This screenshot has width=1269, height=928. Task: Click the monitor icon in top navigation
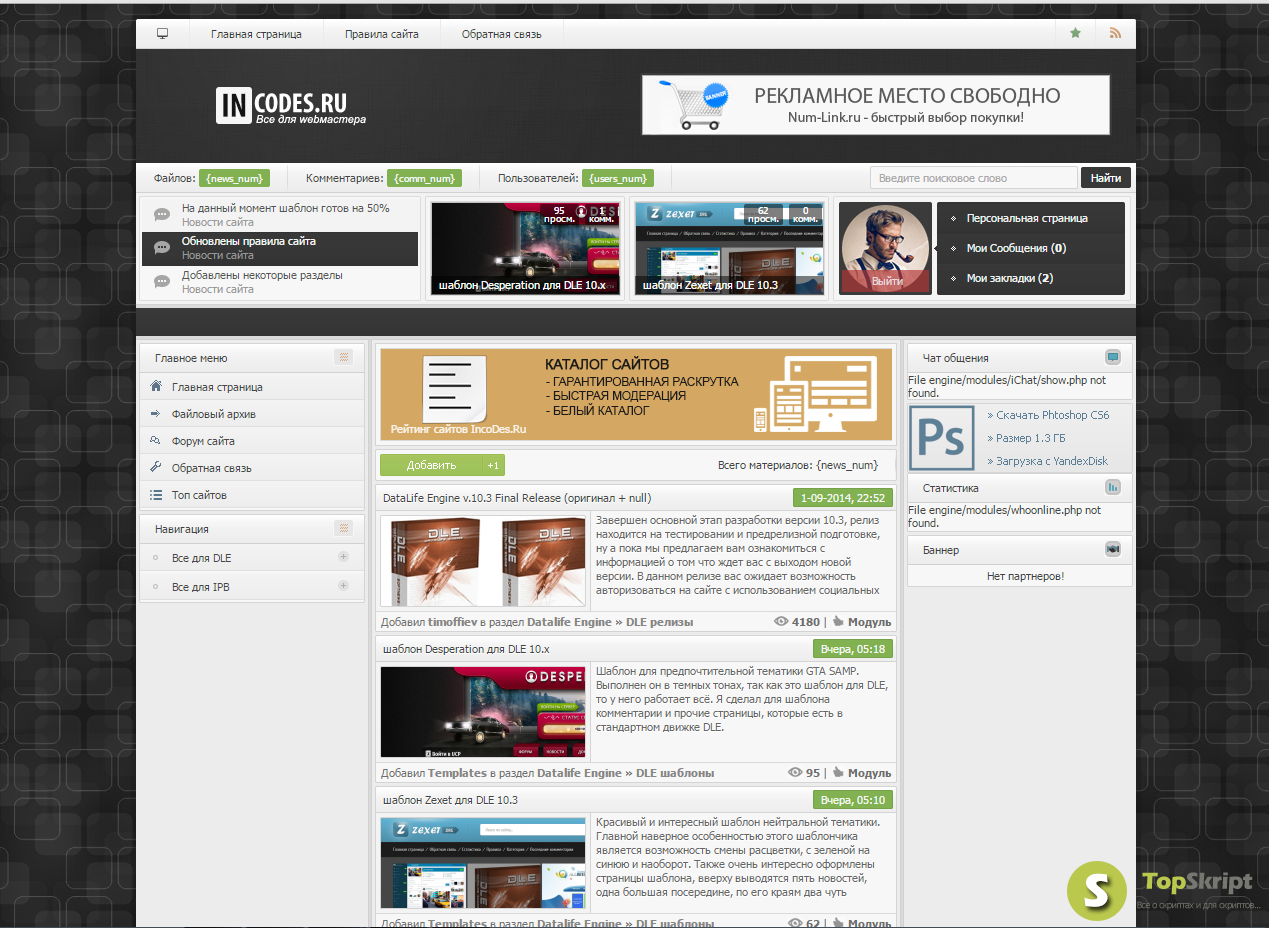coord(162,34)
